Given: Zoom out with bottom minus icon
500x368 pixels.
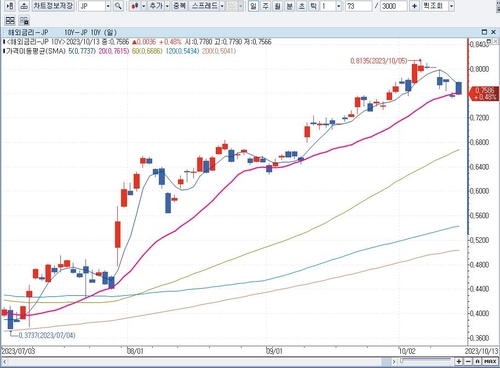Looking at the screenshot, I should pyautogui.click(x=468, y=361).
